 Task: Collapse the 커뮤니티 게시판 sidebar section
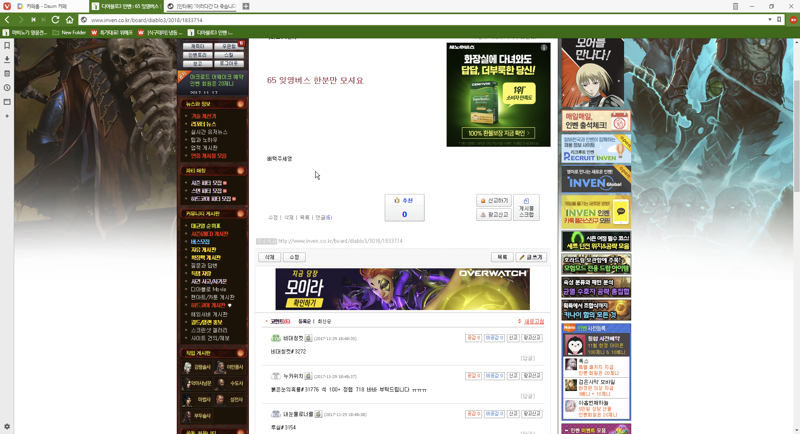[240, 214]
